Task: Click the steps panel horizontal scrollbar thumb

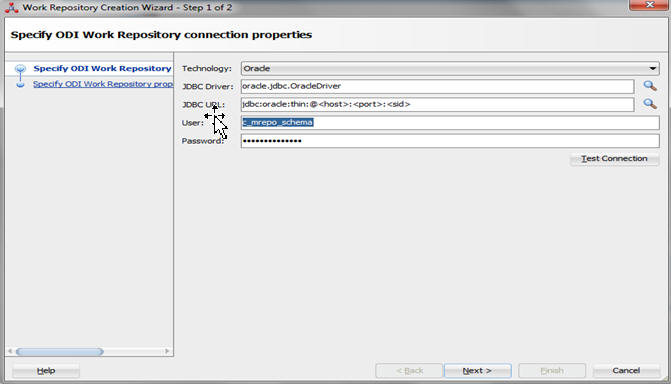Action: point(59,351)
